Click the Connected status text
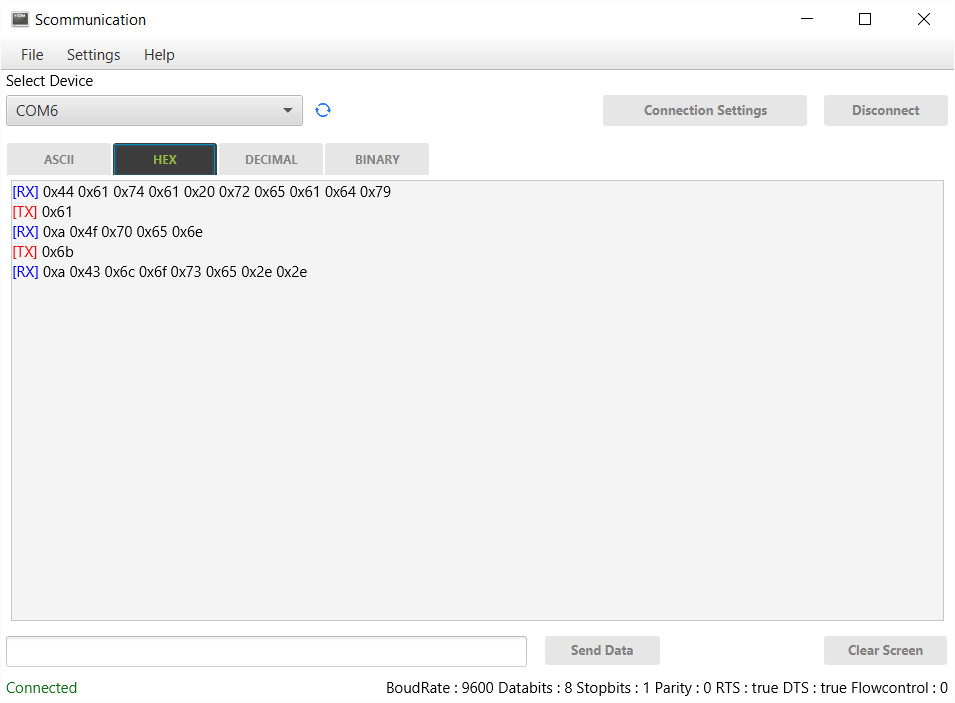The width and height of the screenshot is (955, 703). click(41, 688)
